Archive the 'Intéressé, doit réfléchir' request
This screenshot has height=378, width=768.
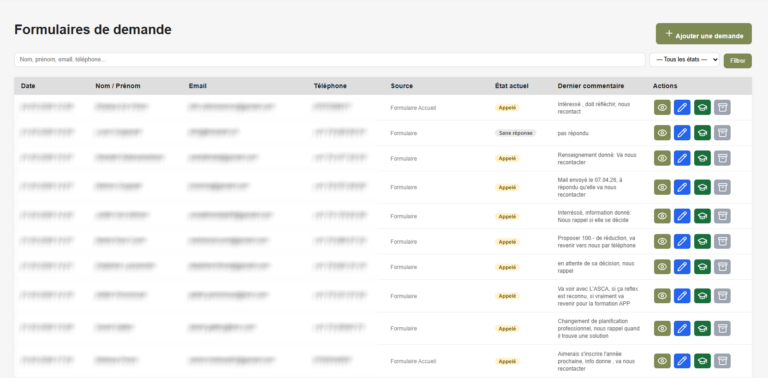pos(722,107)
